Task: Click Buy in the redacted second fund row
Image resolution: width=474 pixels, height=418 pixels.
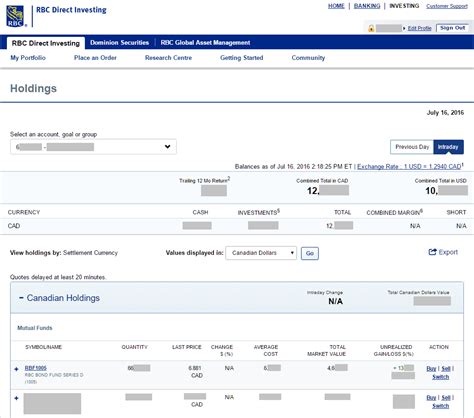Action: pyautogui.click(x=431, y=398)
